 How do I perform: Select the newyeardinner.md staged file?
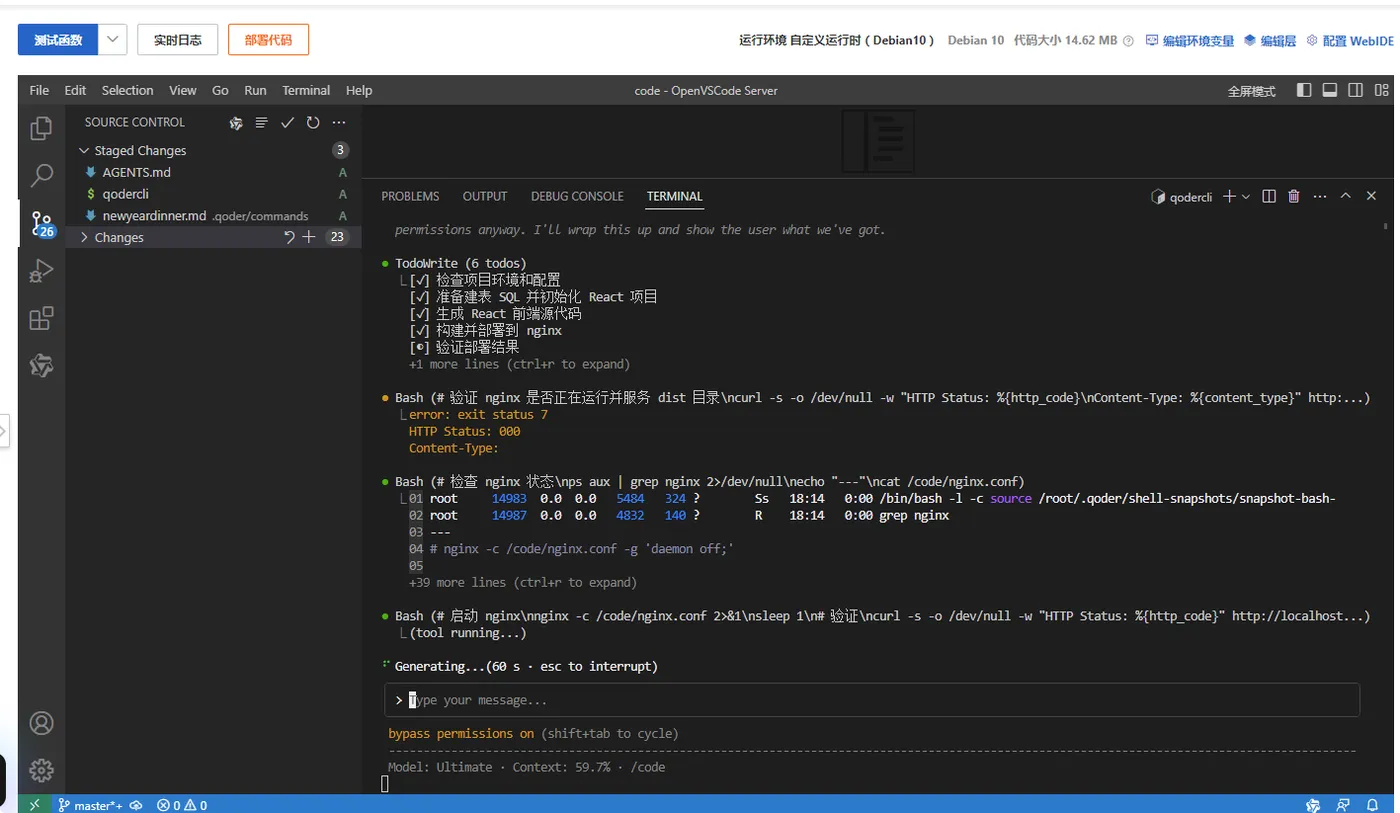click(213, 216)
